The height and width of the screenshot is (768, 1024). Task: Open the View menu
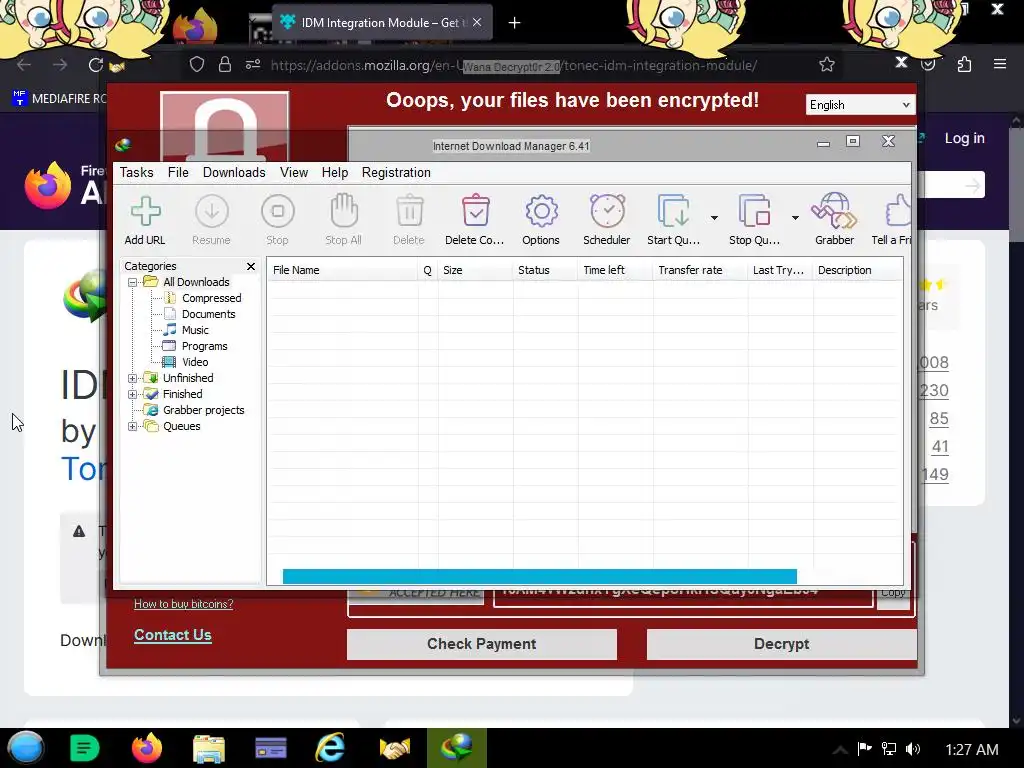click(x=294, y=172)
